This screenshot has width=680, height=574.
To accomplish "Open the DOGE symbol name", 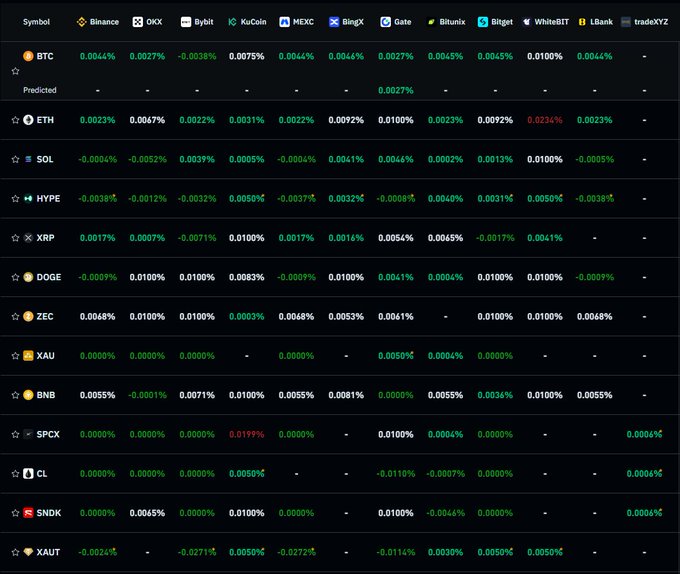I will coord(49,277).
